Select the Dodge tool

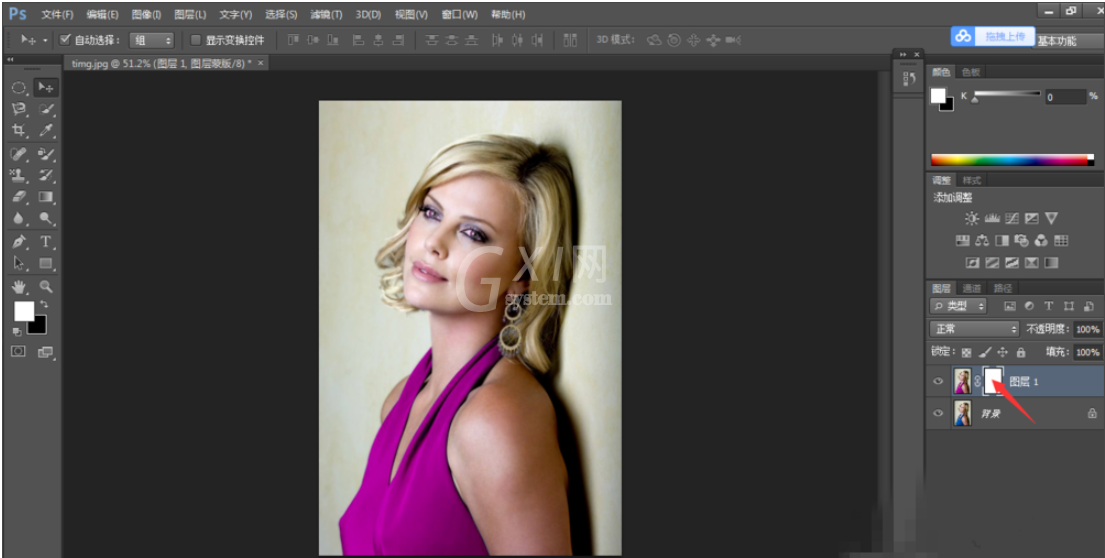46,218
